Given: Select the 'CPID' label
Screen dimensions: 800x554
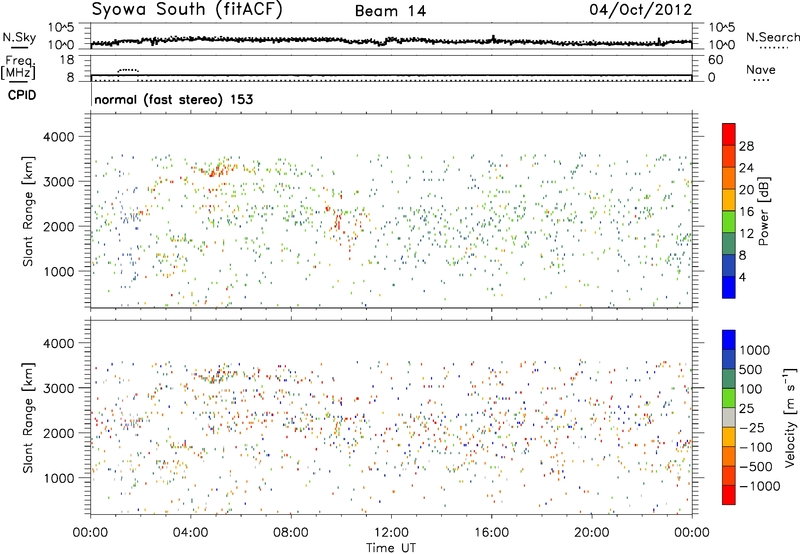Looking at the screenshot, I should coord(22,95).
